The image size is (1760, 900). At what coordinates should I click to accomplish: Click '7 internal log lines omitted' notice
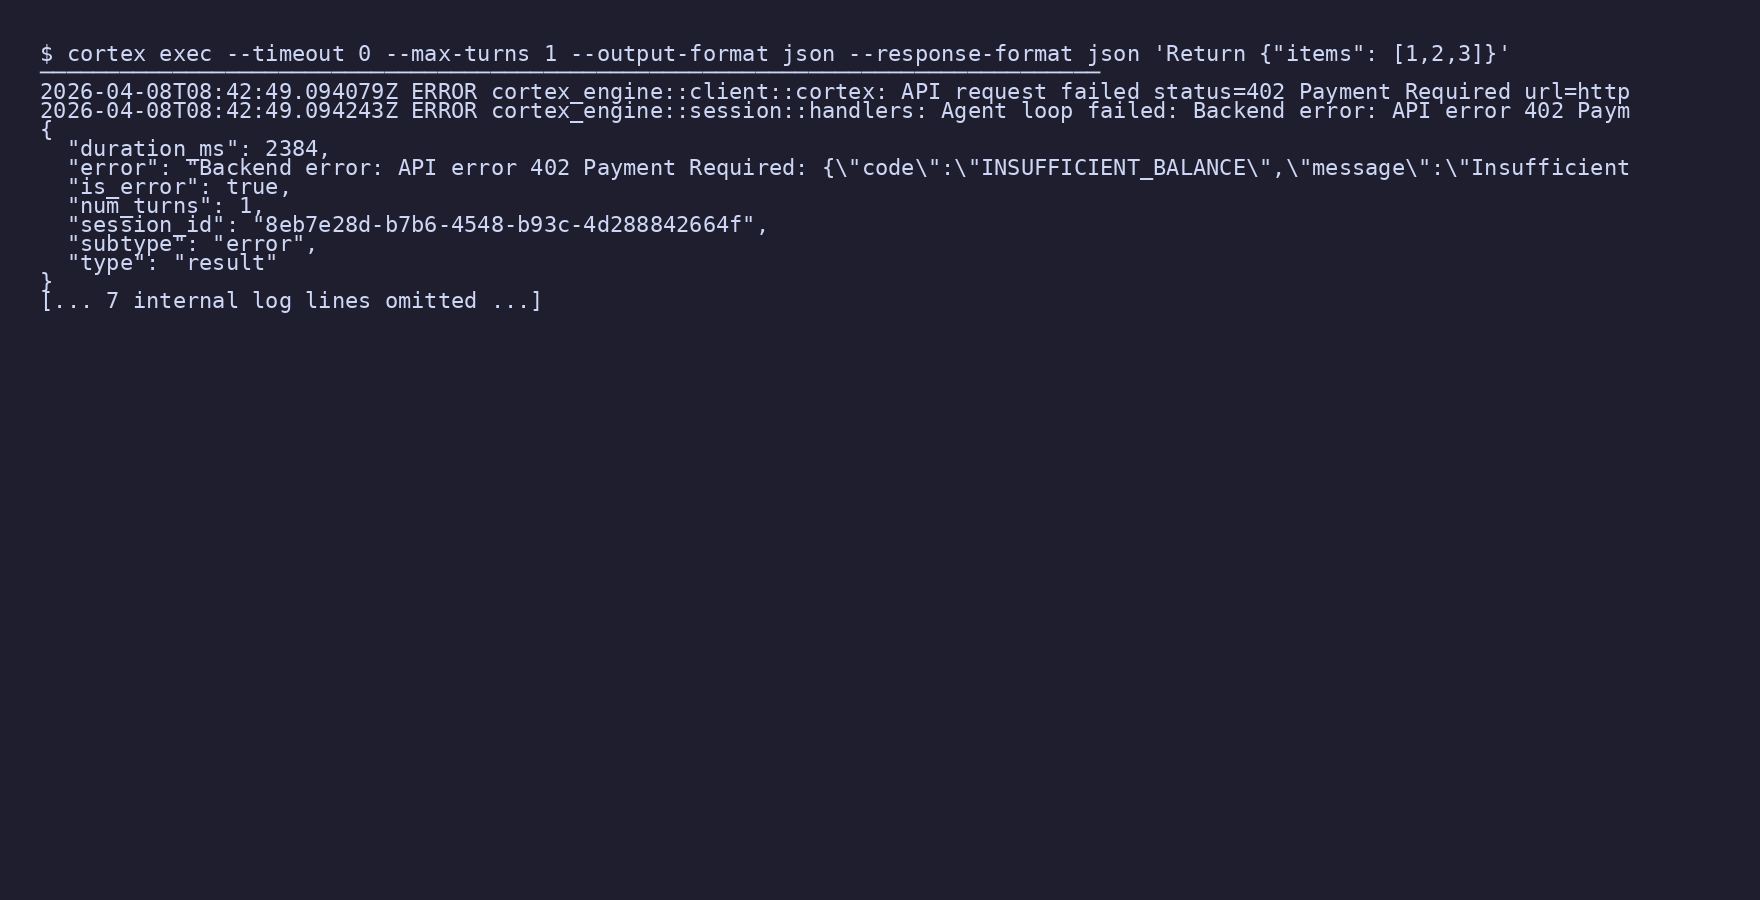point(291,301)
